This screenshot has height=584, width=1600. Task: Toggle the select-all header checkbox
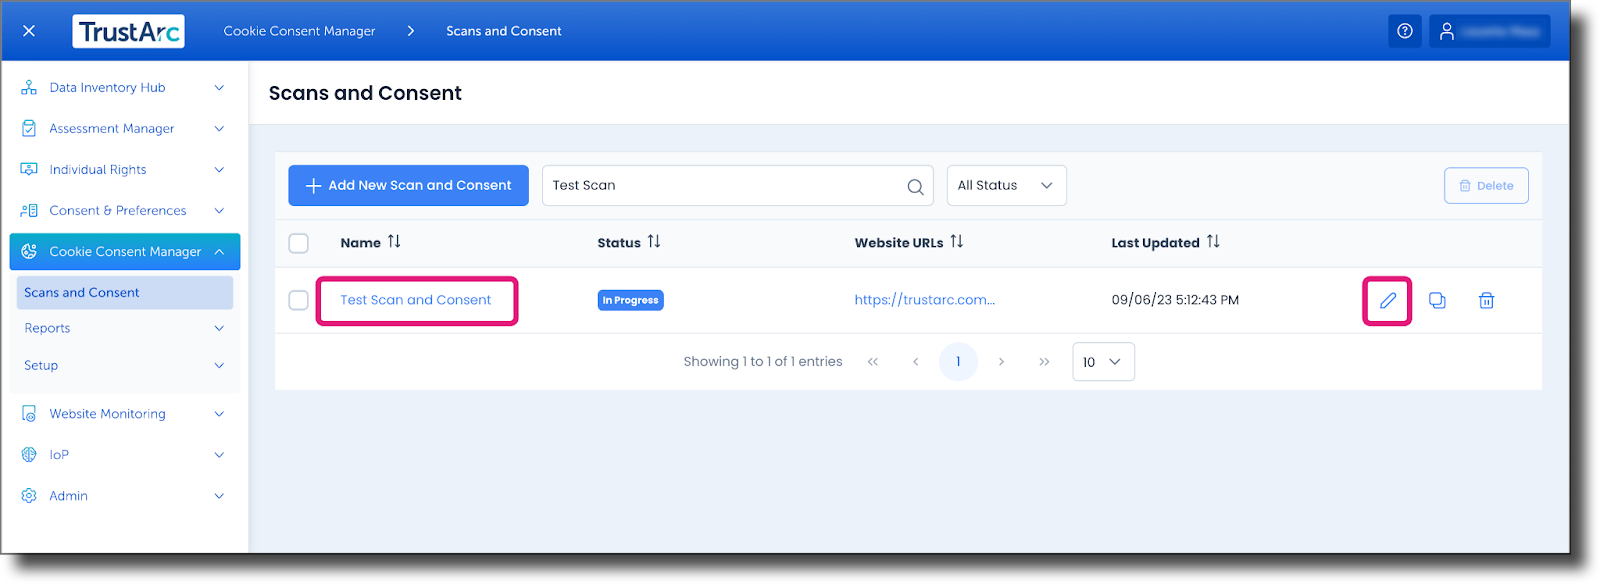pos(298,243)
